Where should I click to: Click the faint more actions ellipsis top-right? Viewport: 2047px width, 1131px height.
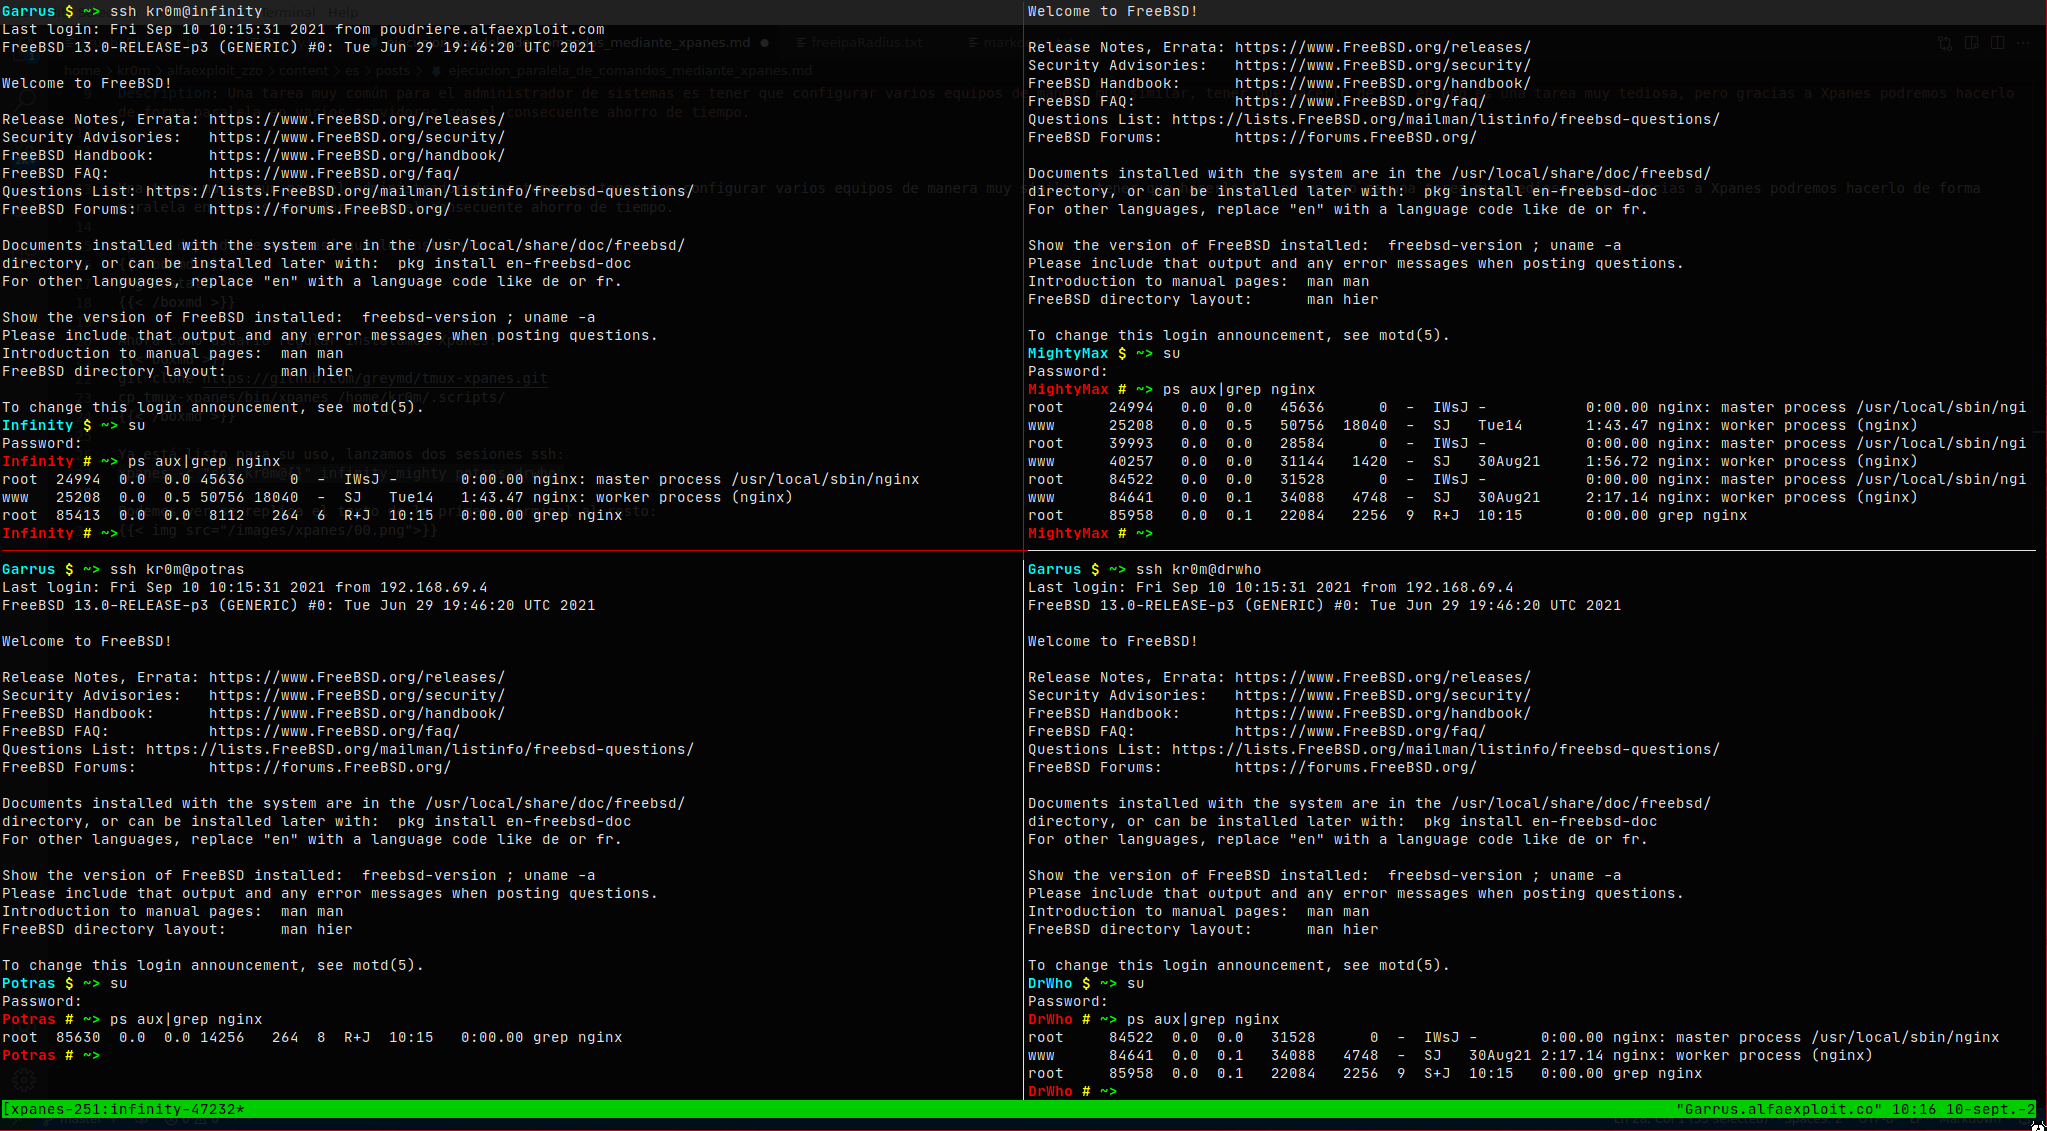(2023, 43)
